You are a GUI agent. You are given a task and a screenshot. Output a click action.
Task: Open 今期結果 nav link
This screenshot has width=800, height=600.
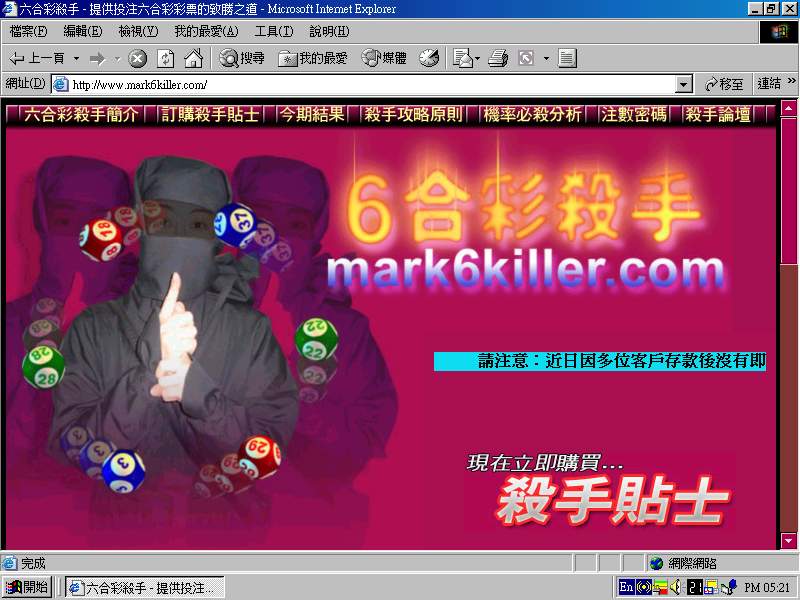311,114
